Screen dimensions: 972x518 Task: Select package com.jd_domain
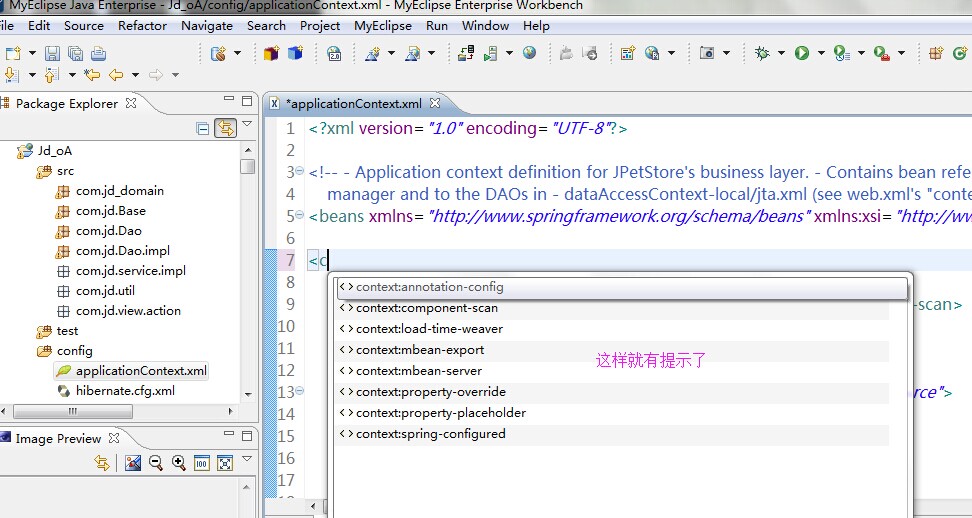click(120, 191)
